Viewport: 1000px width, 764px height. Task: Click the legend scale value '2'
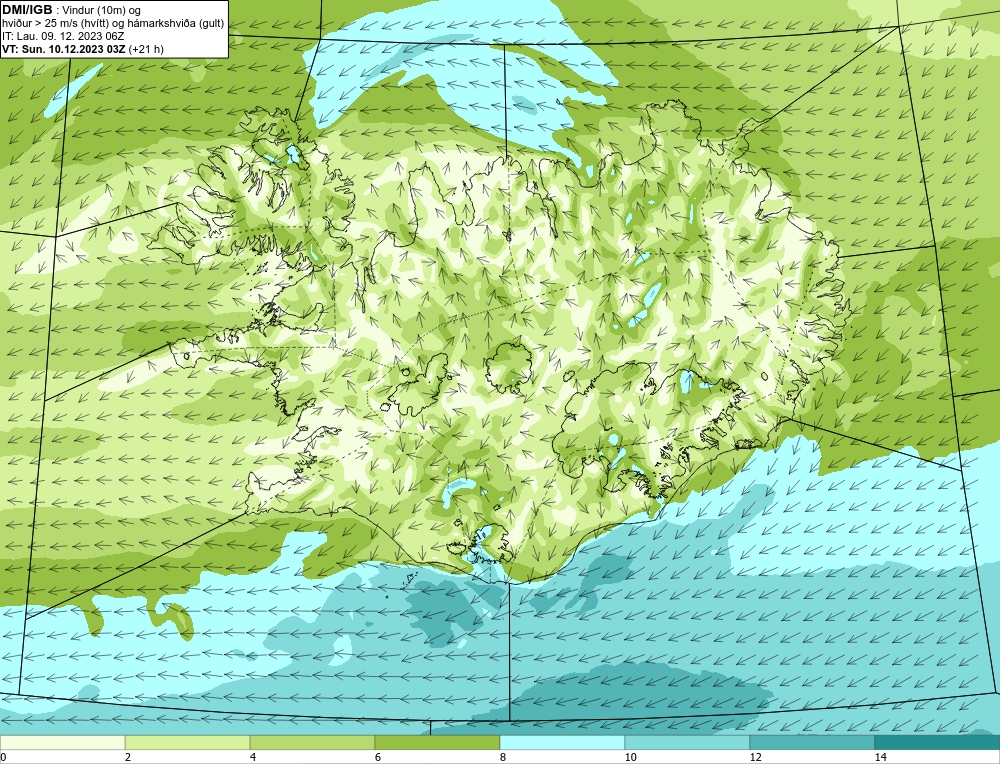pos(128,757)
